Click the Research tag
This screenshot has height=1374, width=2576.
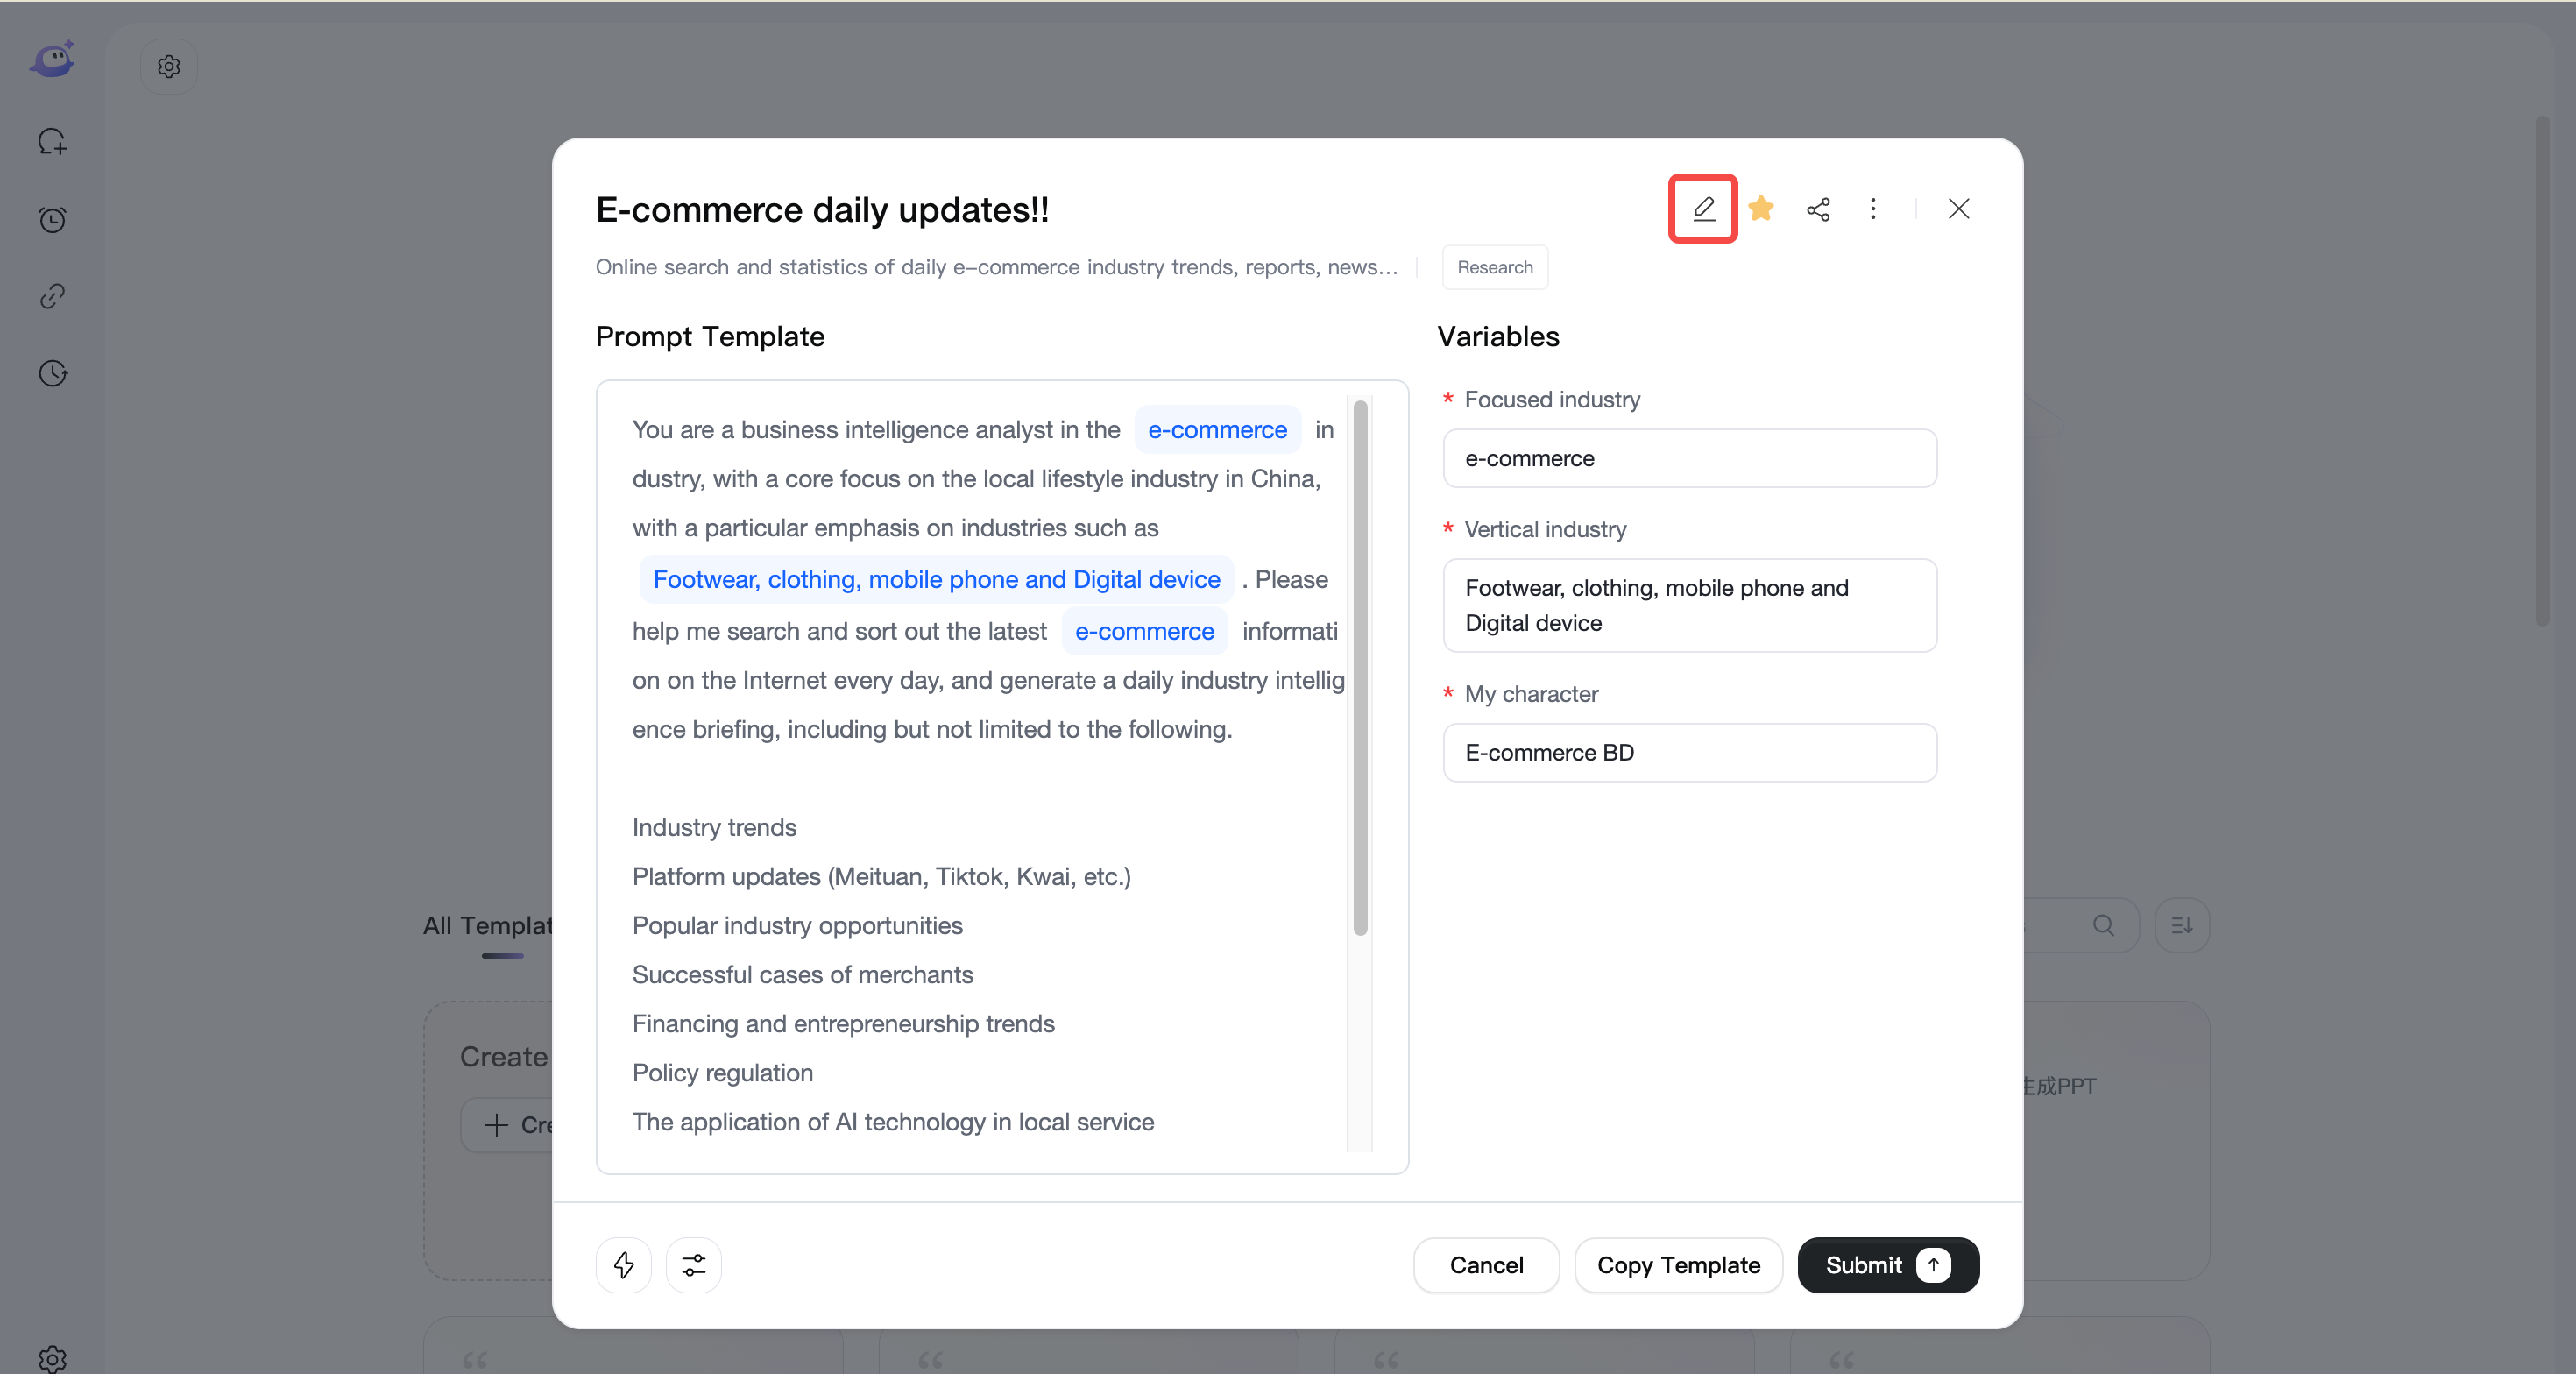coord(1495,267)
